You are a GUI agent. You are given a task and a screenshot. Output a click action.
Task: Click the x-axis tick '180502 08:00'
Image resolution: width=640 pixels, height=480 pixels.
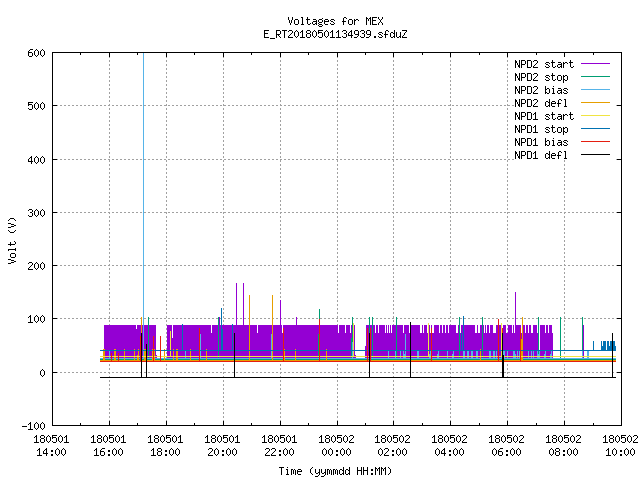click(564, 446)
